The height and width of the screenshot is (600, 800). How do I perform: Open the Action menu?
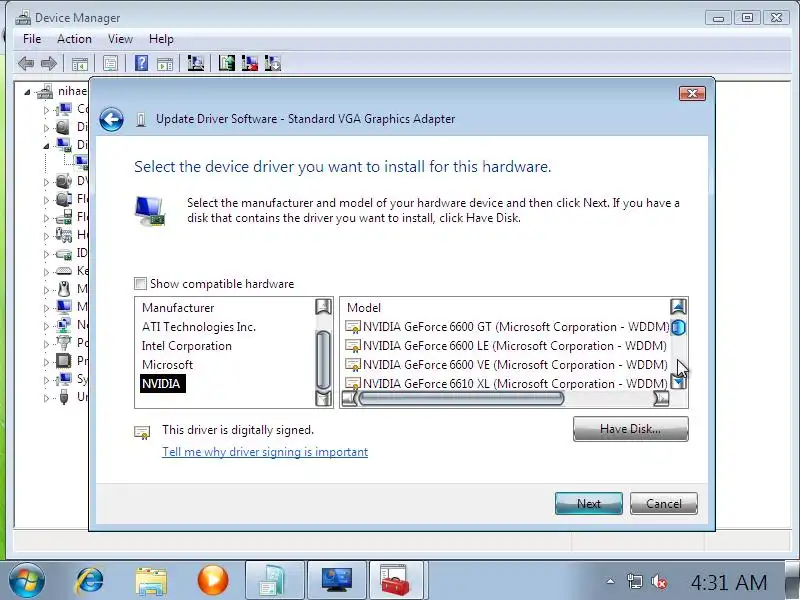(x=74, y=39)
